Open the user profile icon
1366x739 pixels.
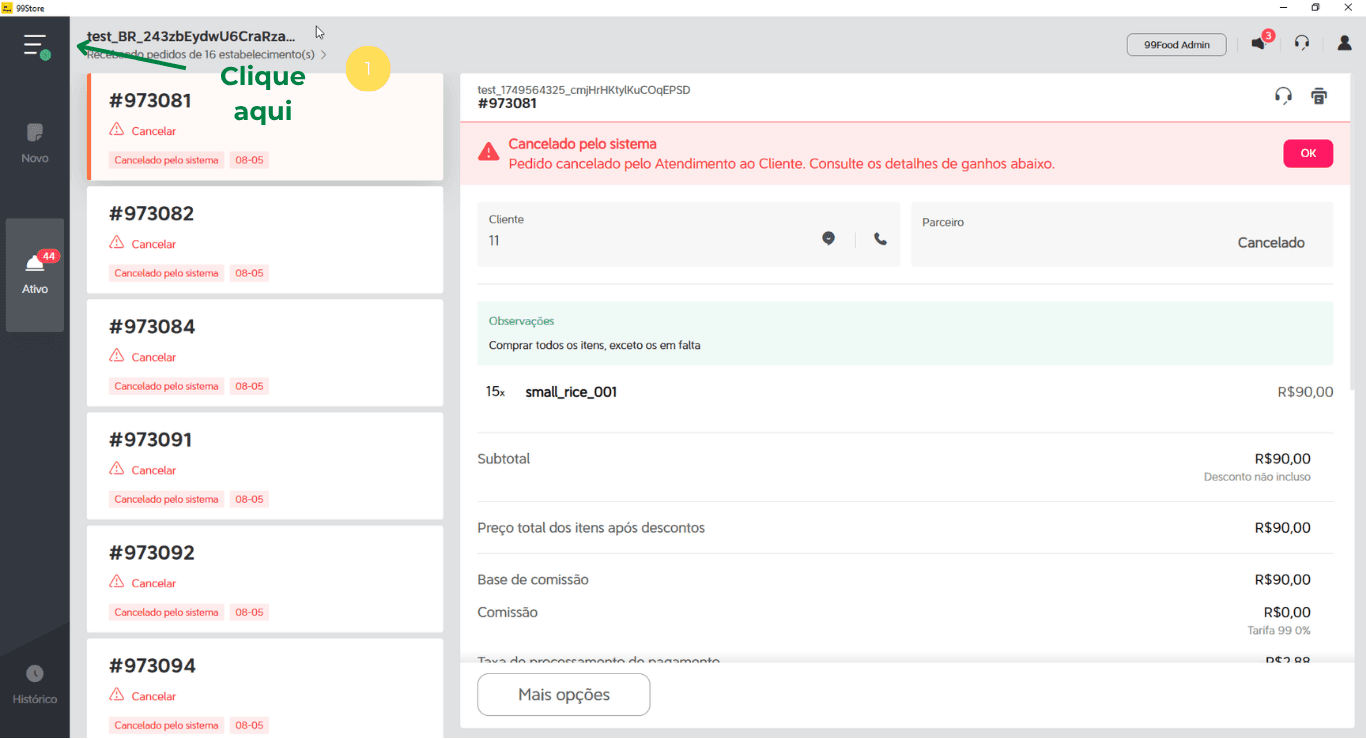(1344, 44)
